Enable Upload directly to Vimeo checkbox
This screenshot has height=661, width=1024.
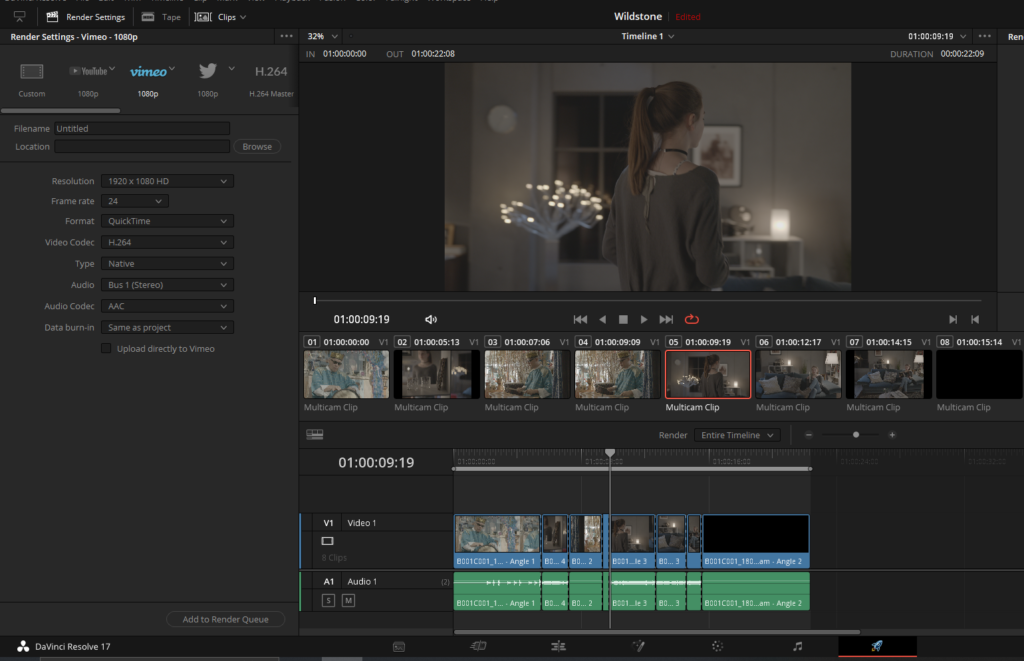pyautogui.click(x=106, y=349)
